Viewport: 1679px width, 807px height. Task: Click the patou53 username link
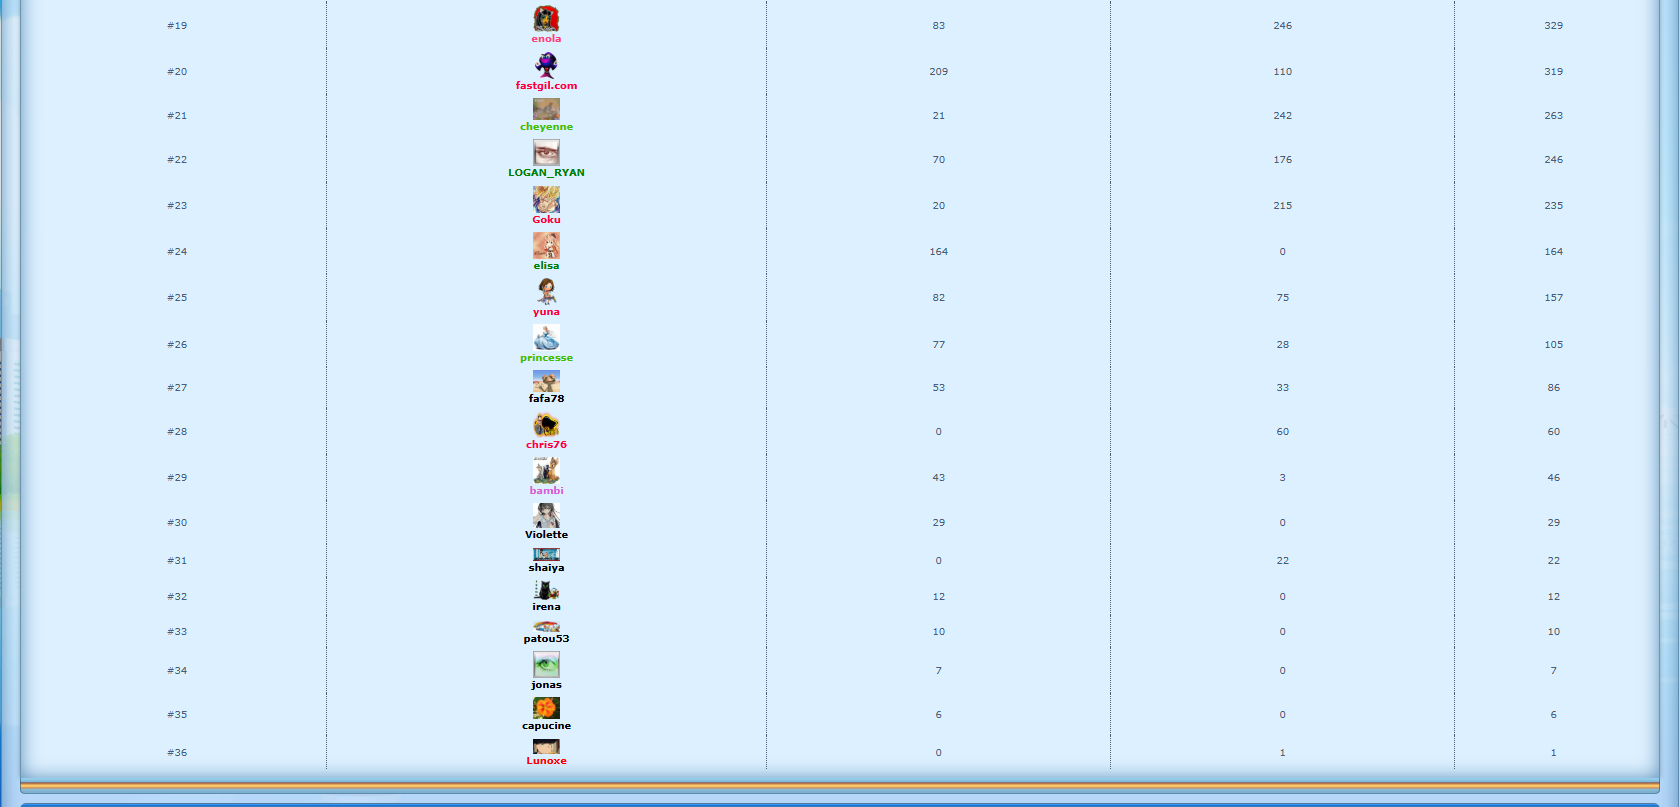(x=546, y=639)
